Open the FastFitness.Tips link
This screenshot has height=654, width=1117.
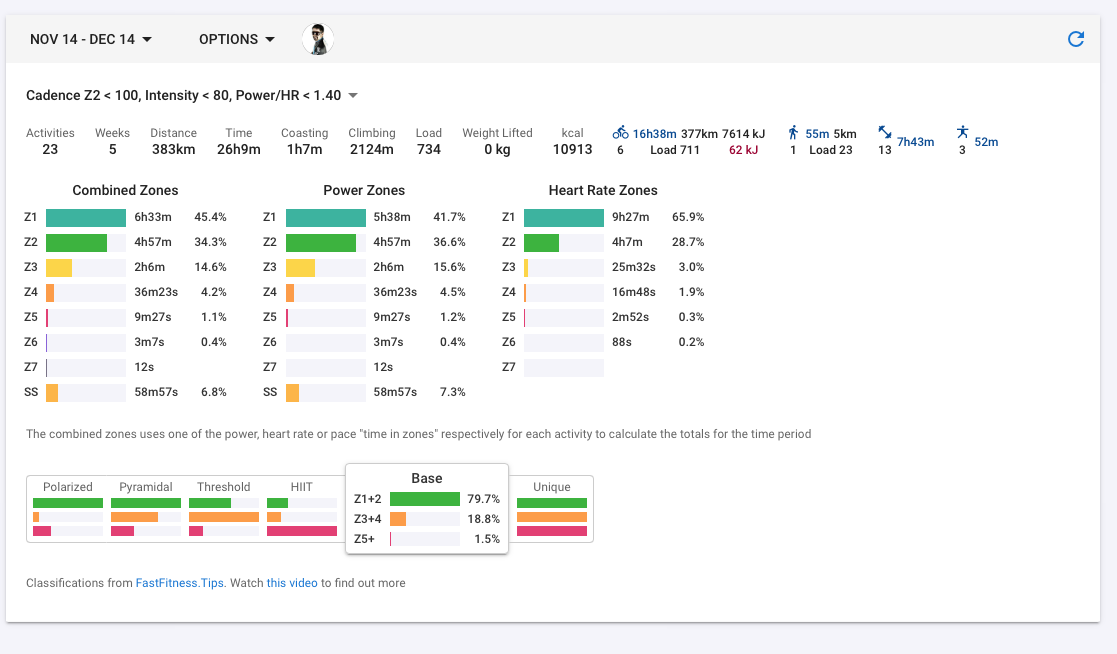(180, 583)
